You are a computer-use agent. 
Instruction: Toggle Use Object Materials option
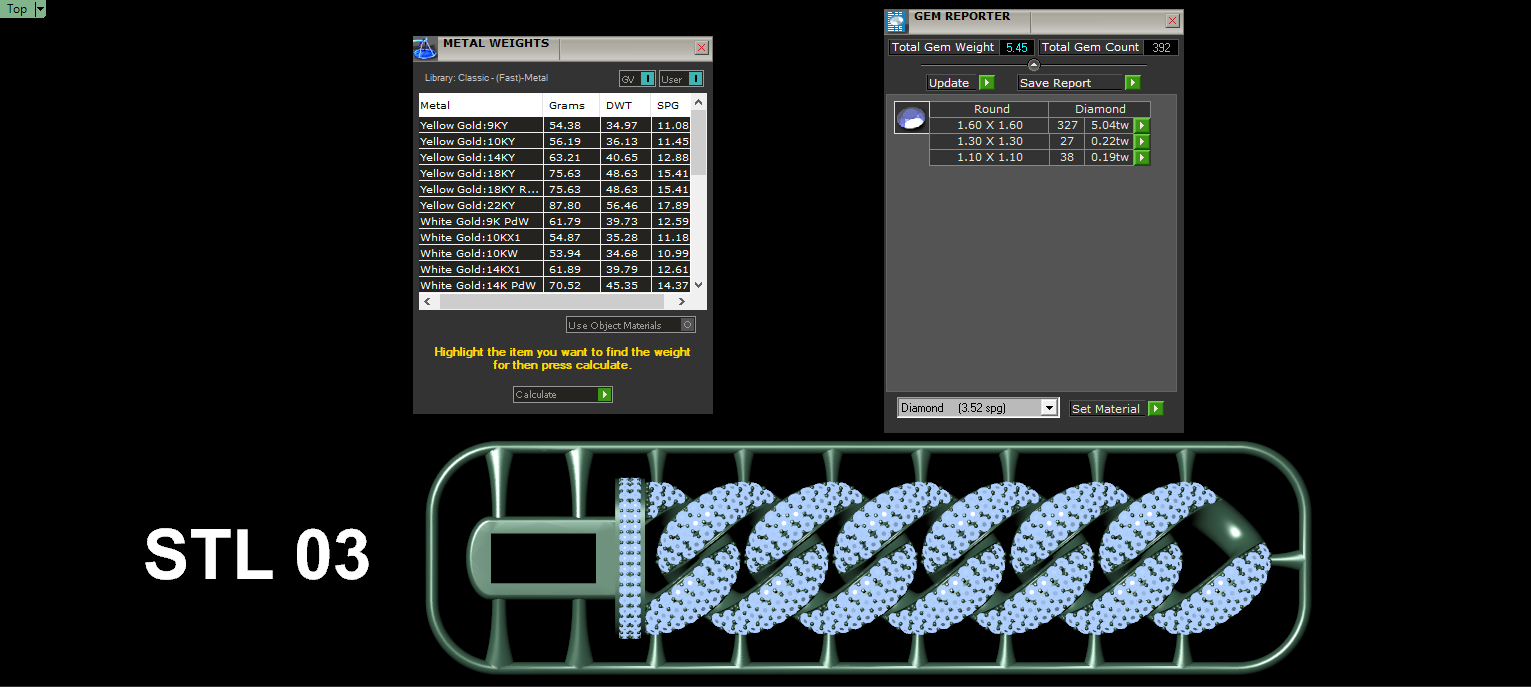631,325
